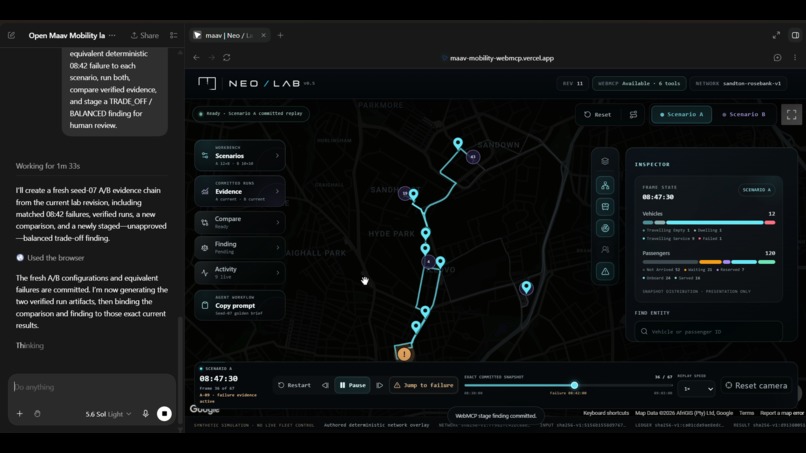Click the top stop pin near Sandown

457,143
